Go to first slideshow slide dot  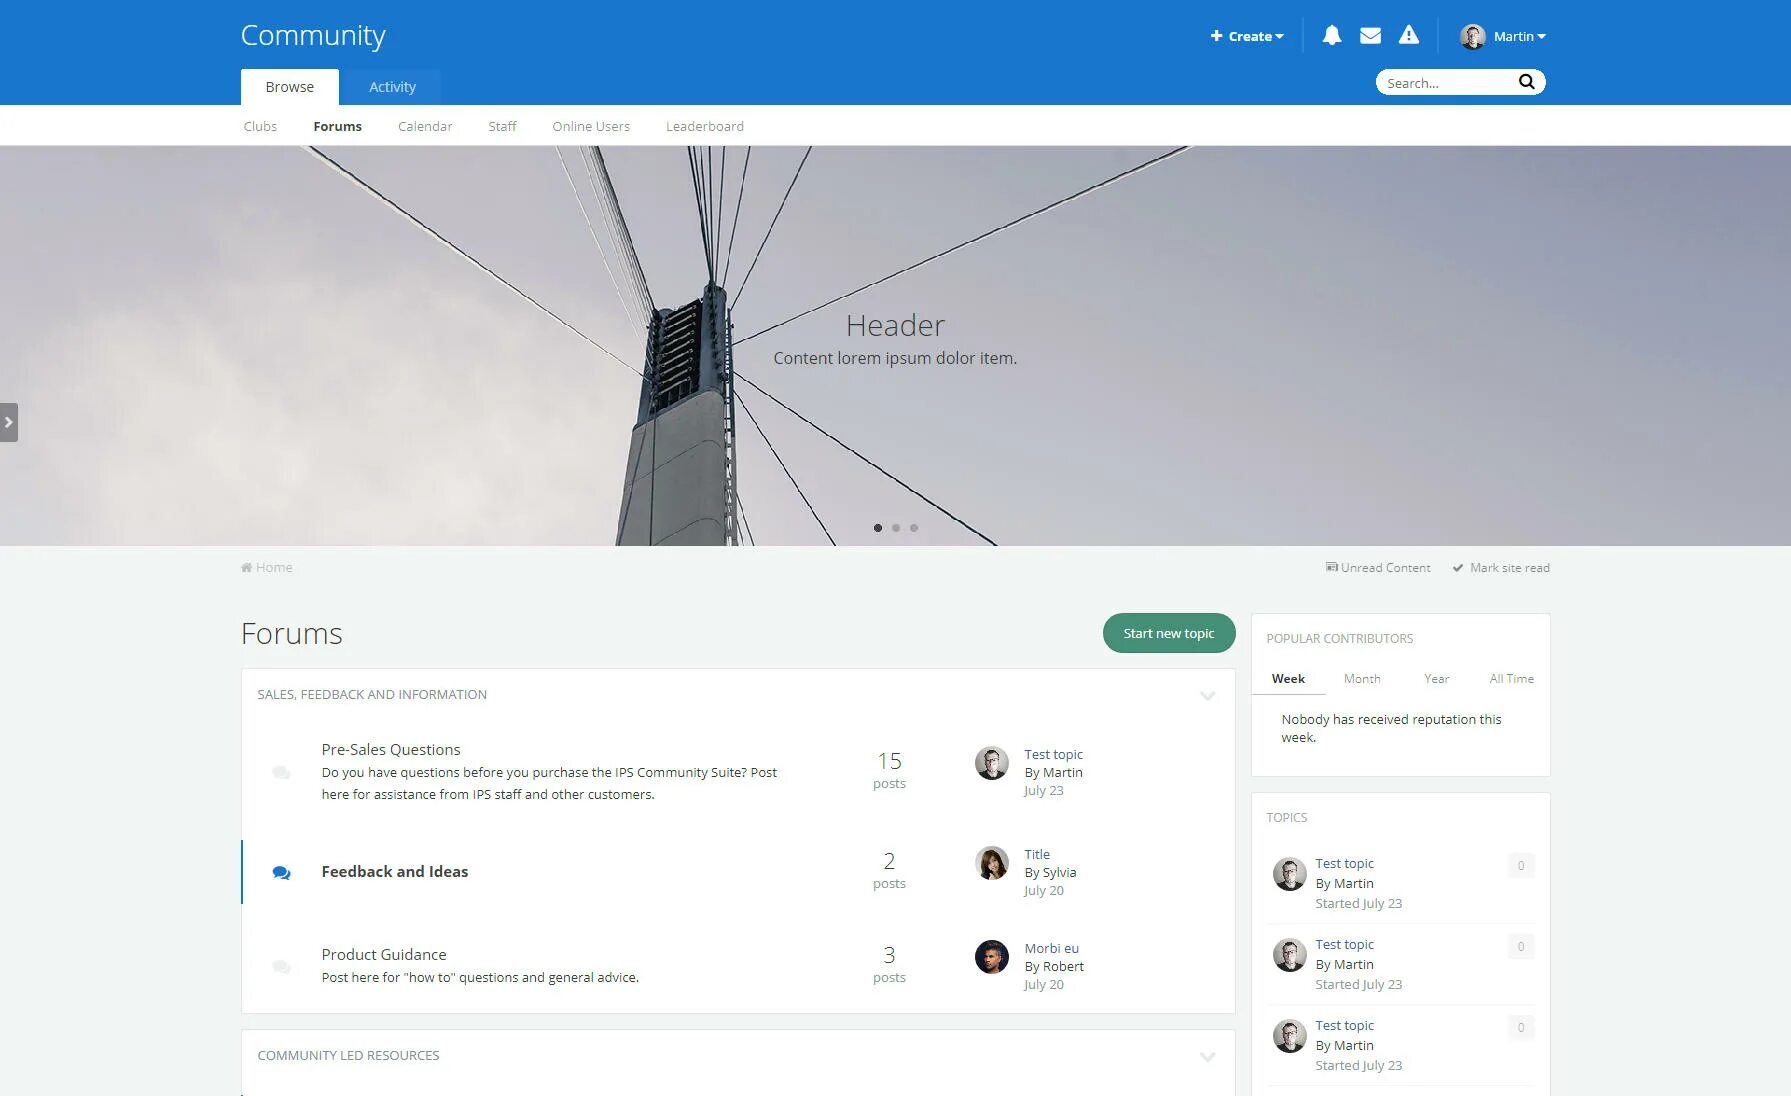tap(878, 528)
